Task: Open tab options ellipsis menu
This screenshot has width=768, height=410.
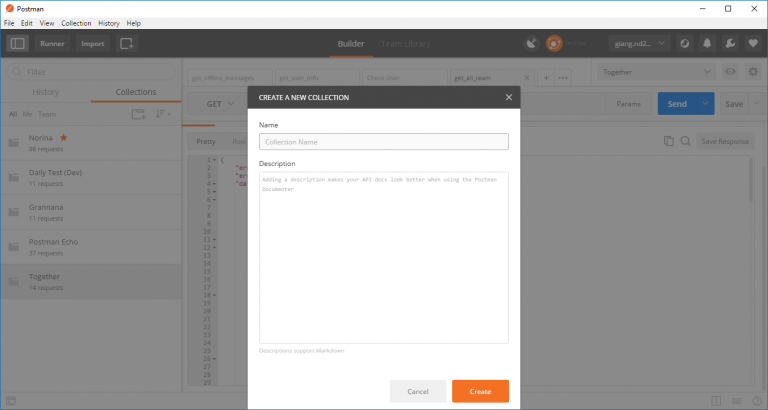Action: [563, 78]
